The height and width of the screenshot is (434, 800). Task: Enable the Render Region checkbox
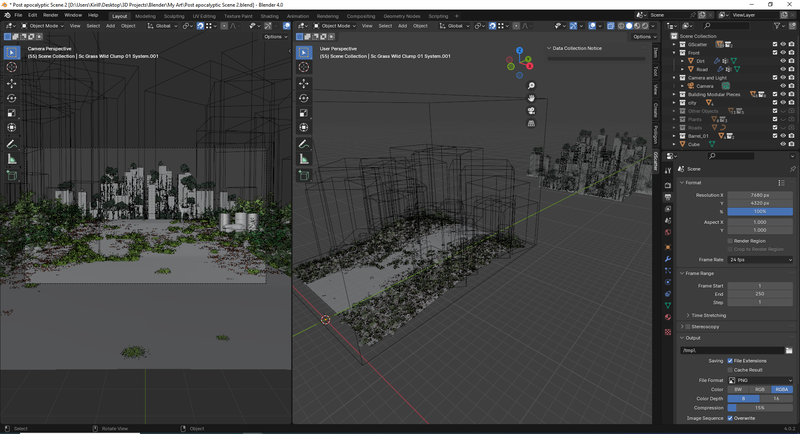(731, 241)
